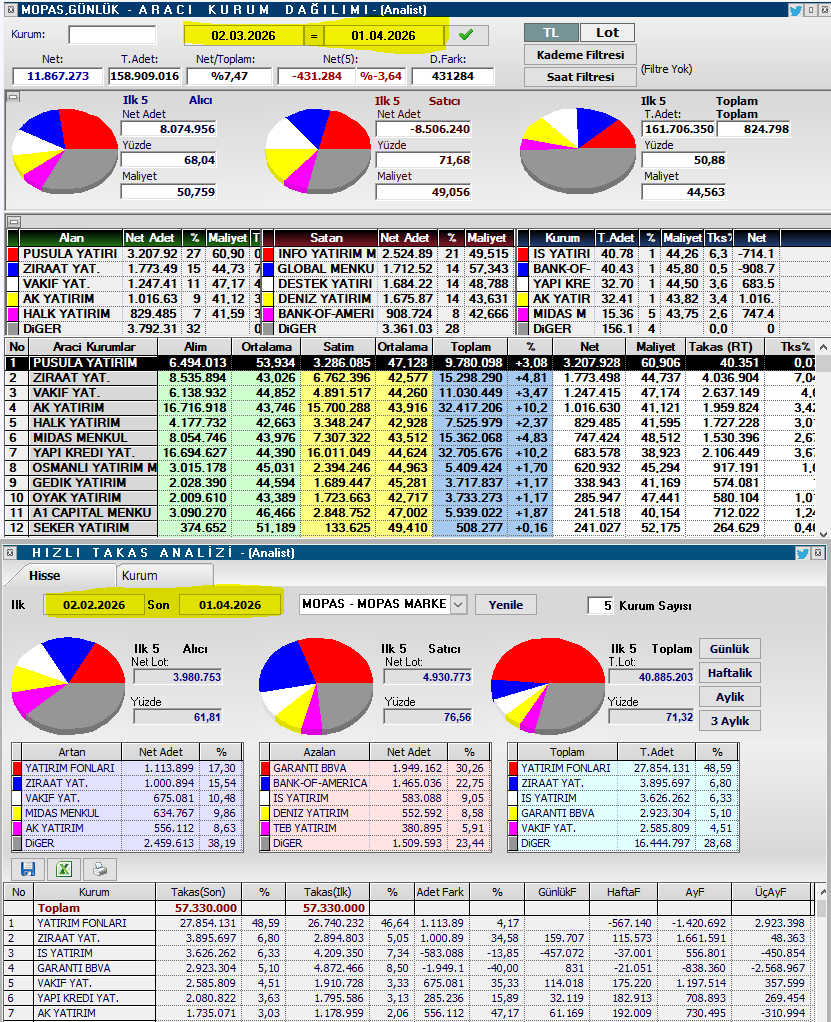The width and height of the screenshot is (831, 1022).
Task: Sort Takas table by GünlükF header
Action: [556, 892]
